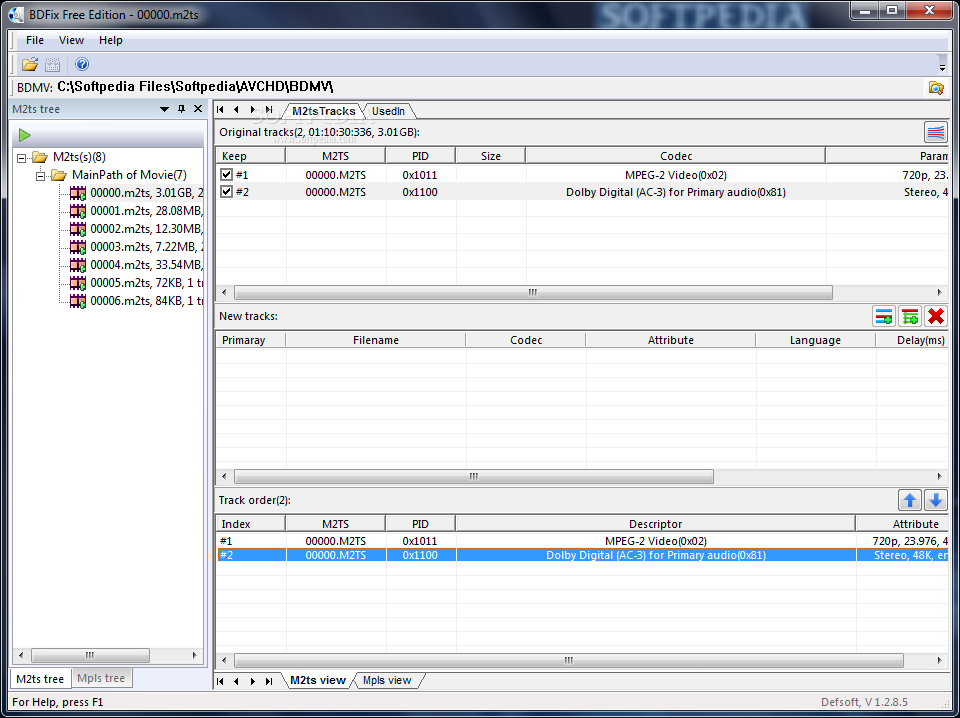Screen dimensions: 960x718
Task: Open the Help menu
Action: [x=111, y=40]
